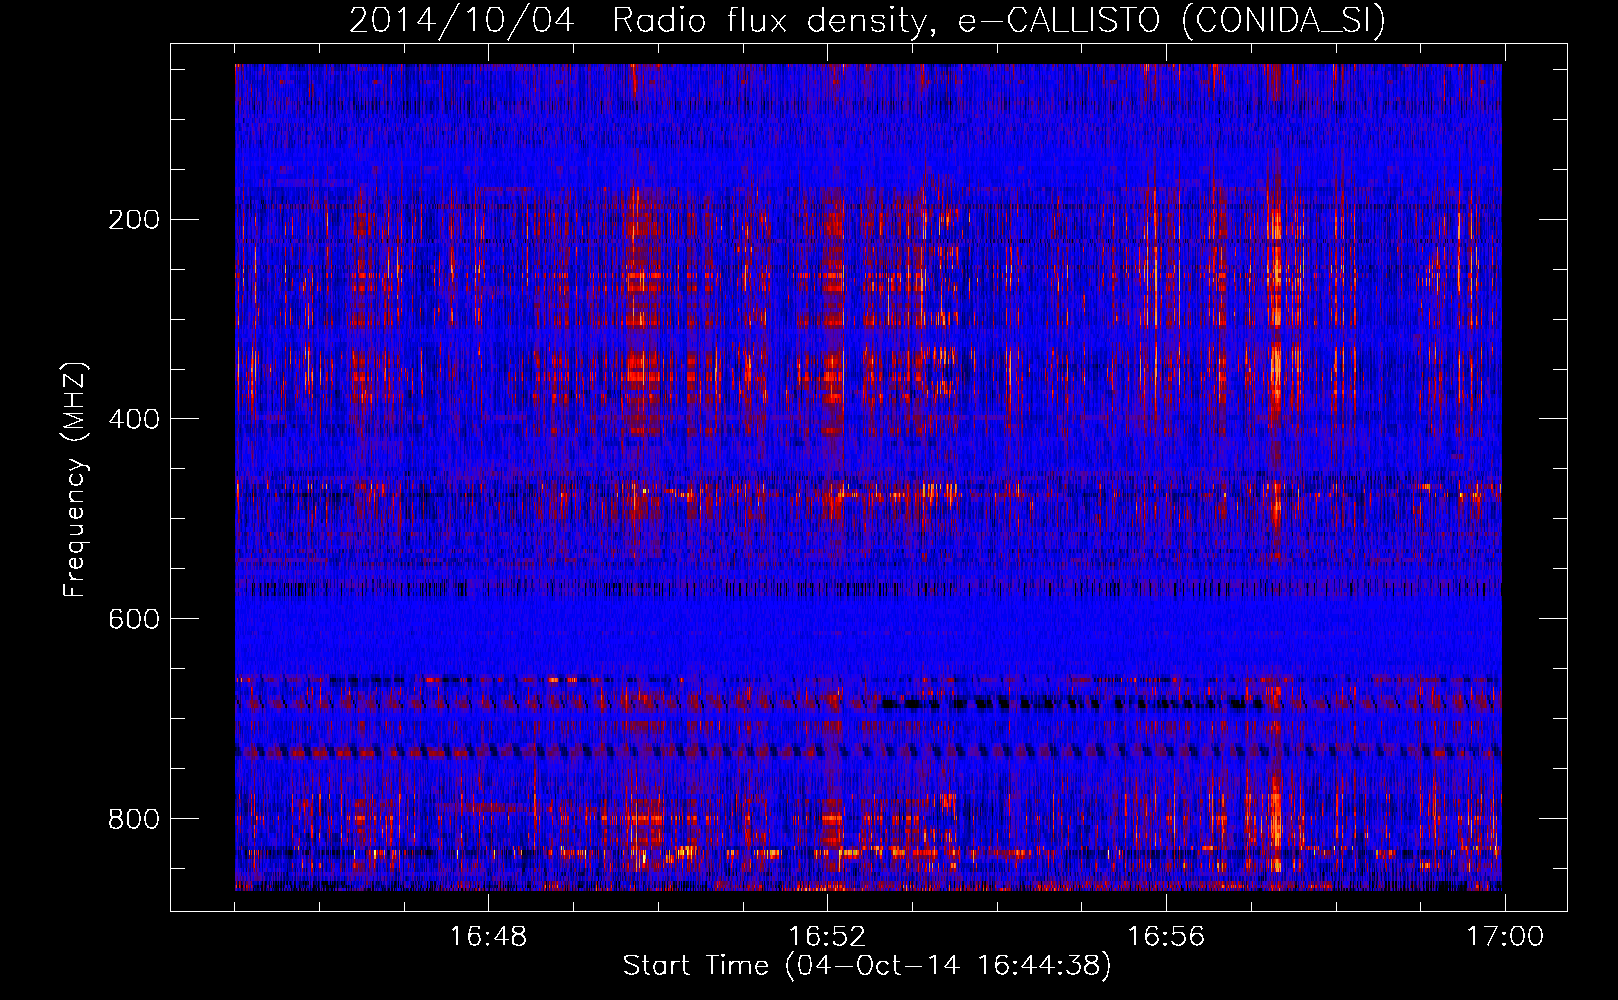Click the 400 frequency tick label
Screen dimensions: 1618x1000
(x=134, y=419)
